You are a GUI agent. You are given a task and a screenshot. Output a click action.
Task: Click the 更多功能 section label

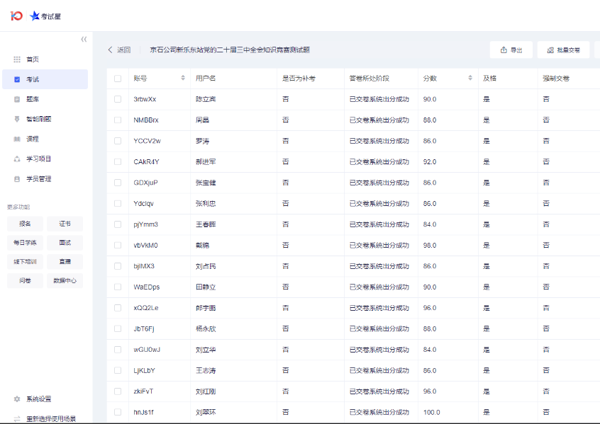[18, 207]
